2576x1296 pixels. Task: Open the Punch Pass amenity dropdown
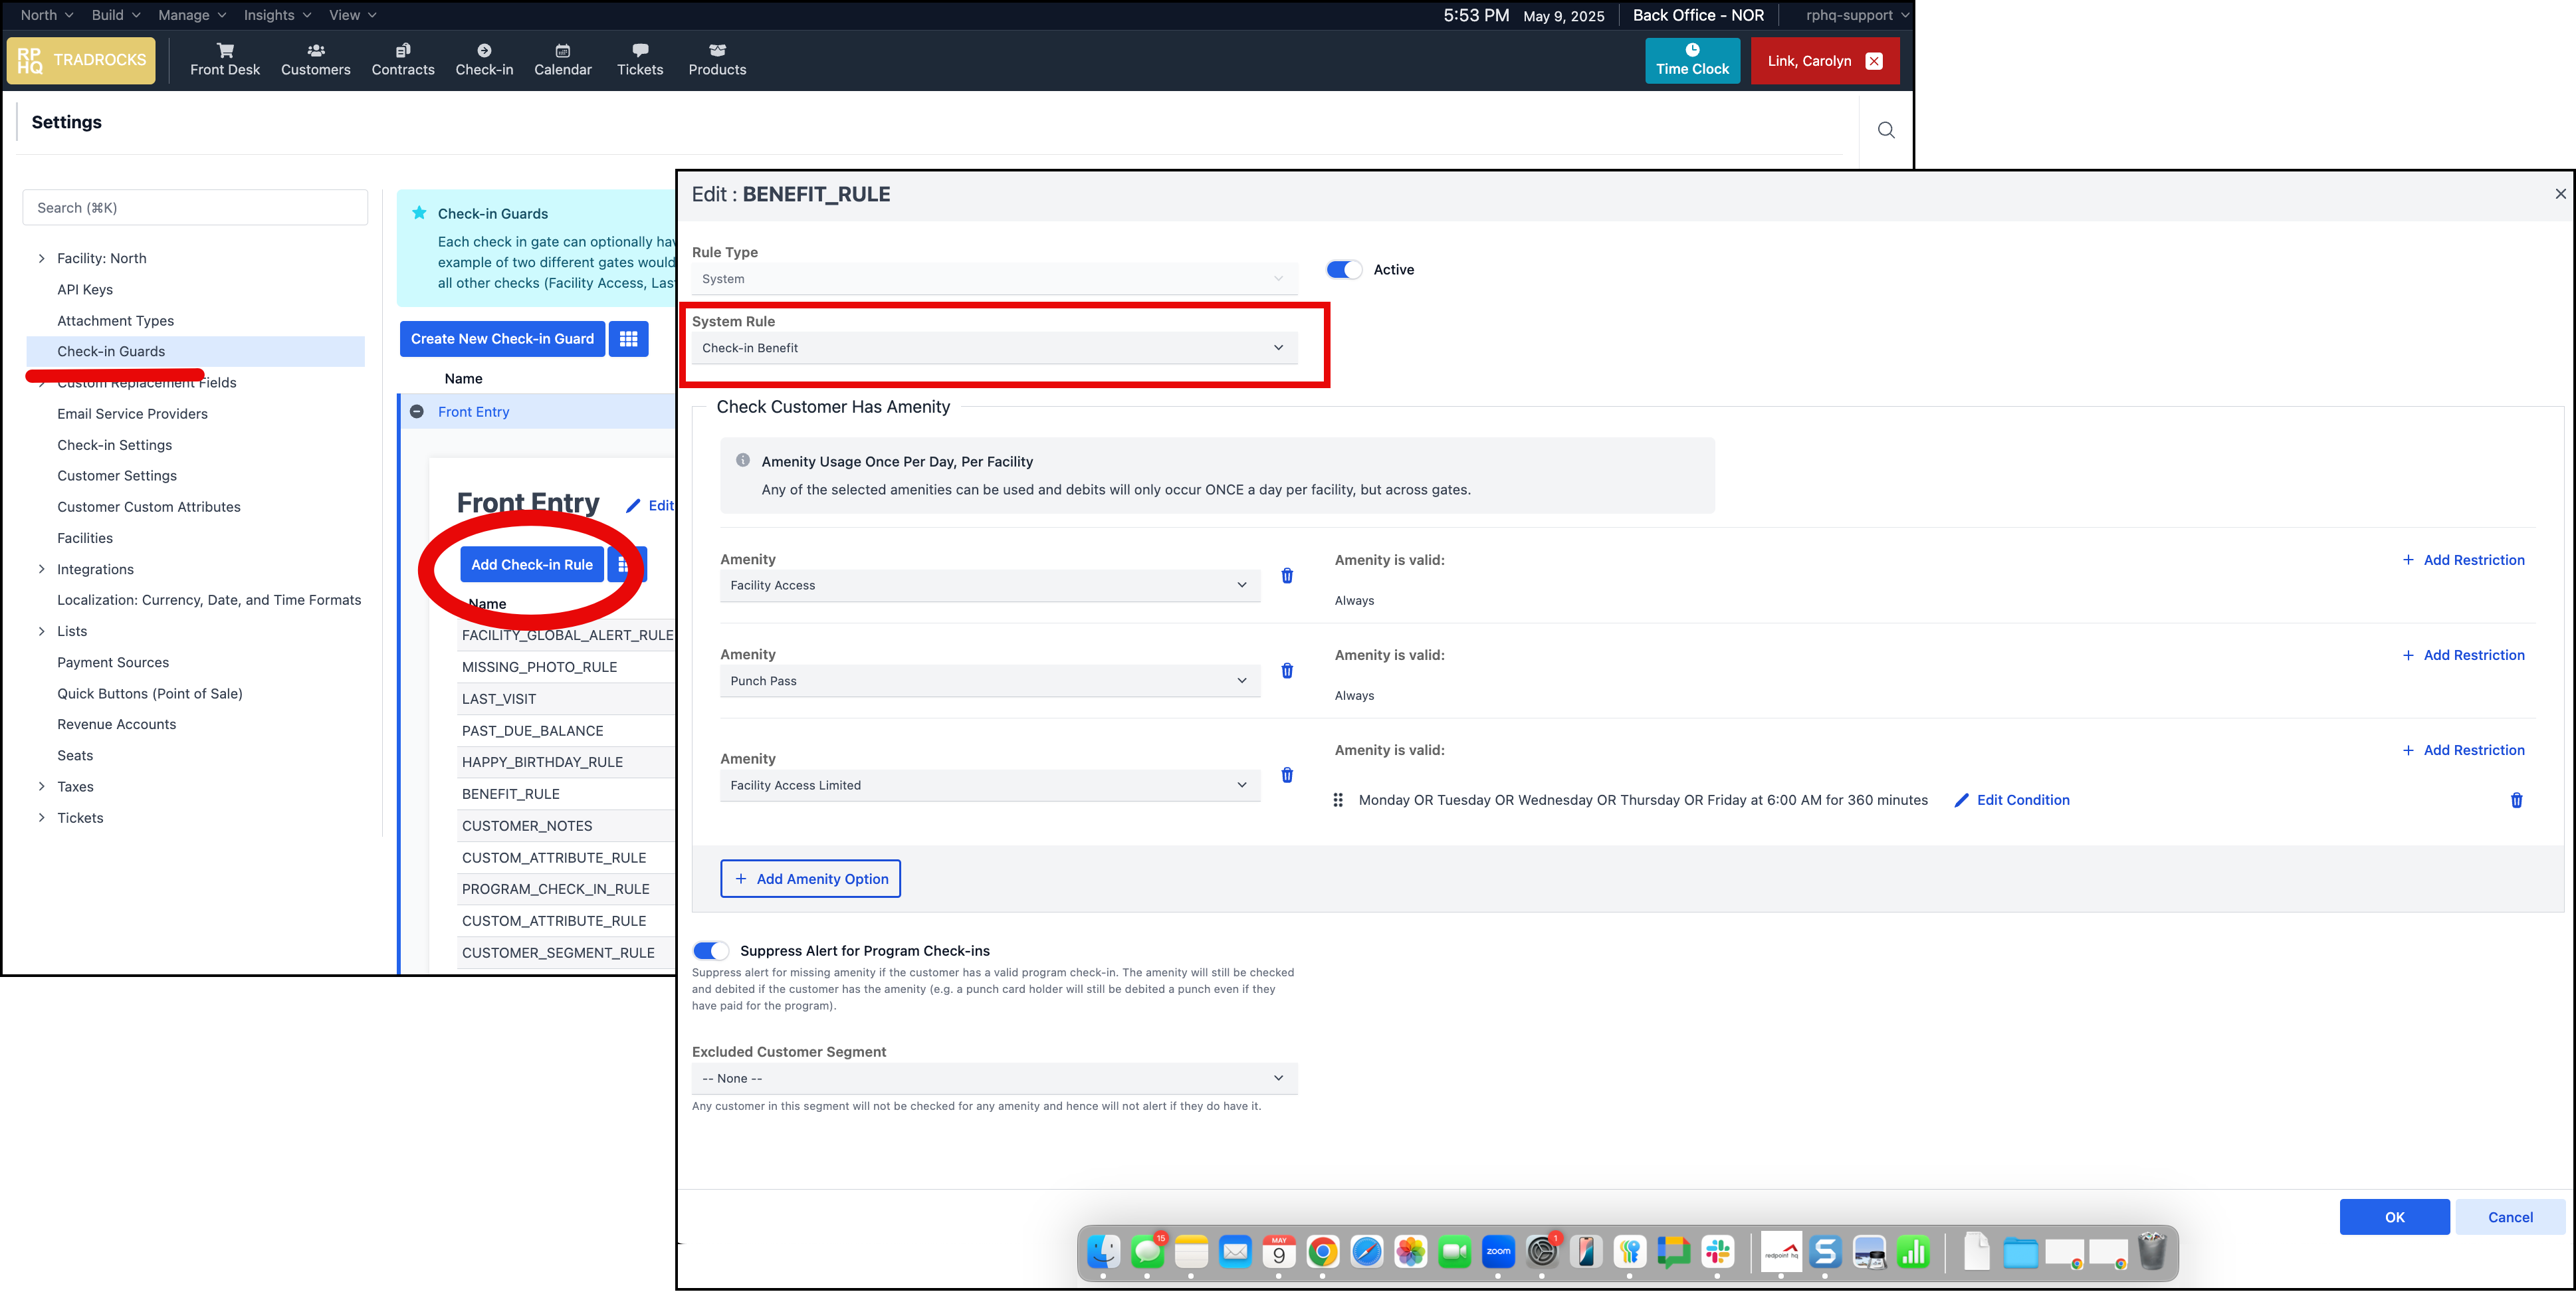(990, 681)
